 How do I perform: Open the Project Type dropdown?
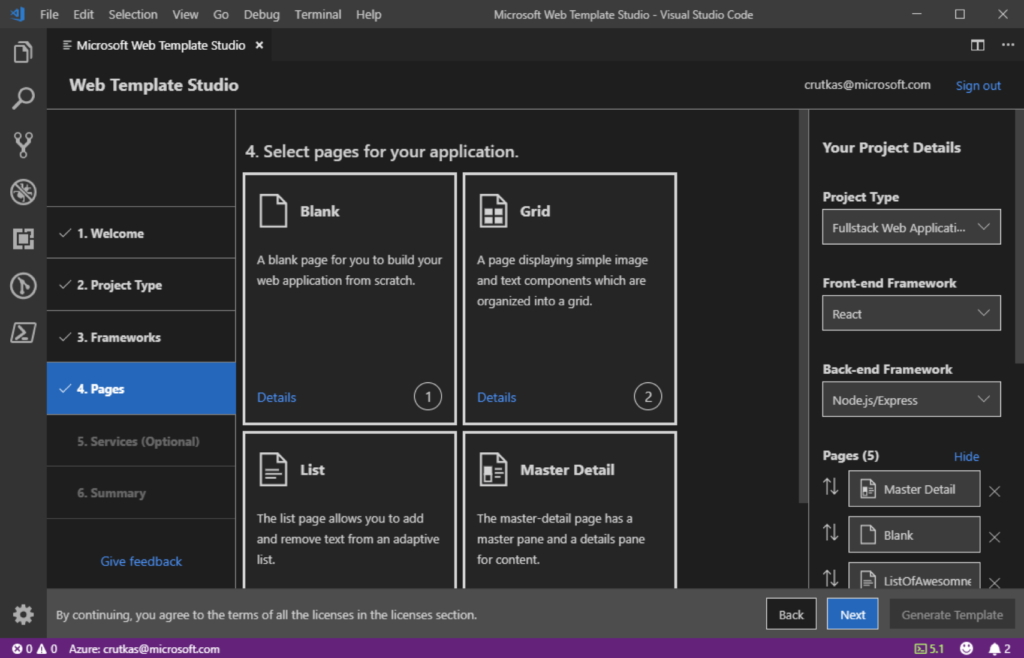point(911,227)
